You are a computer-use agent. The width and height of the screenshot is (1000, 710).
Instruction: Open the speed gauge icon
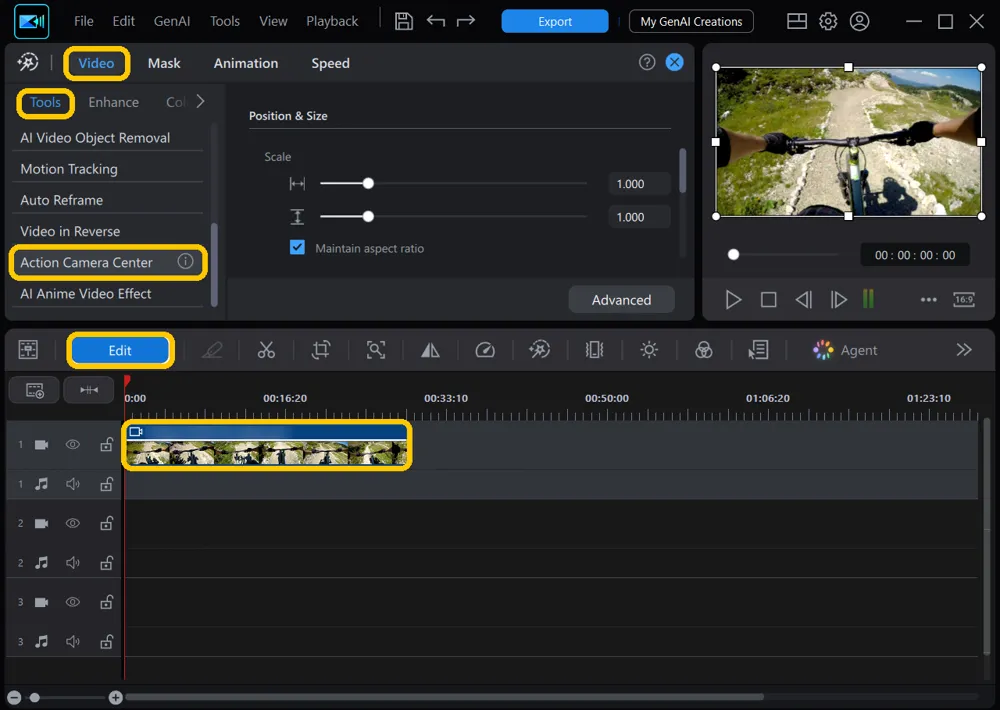tap(485, 350)
